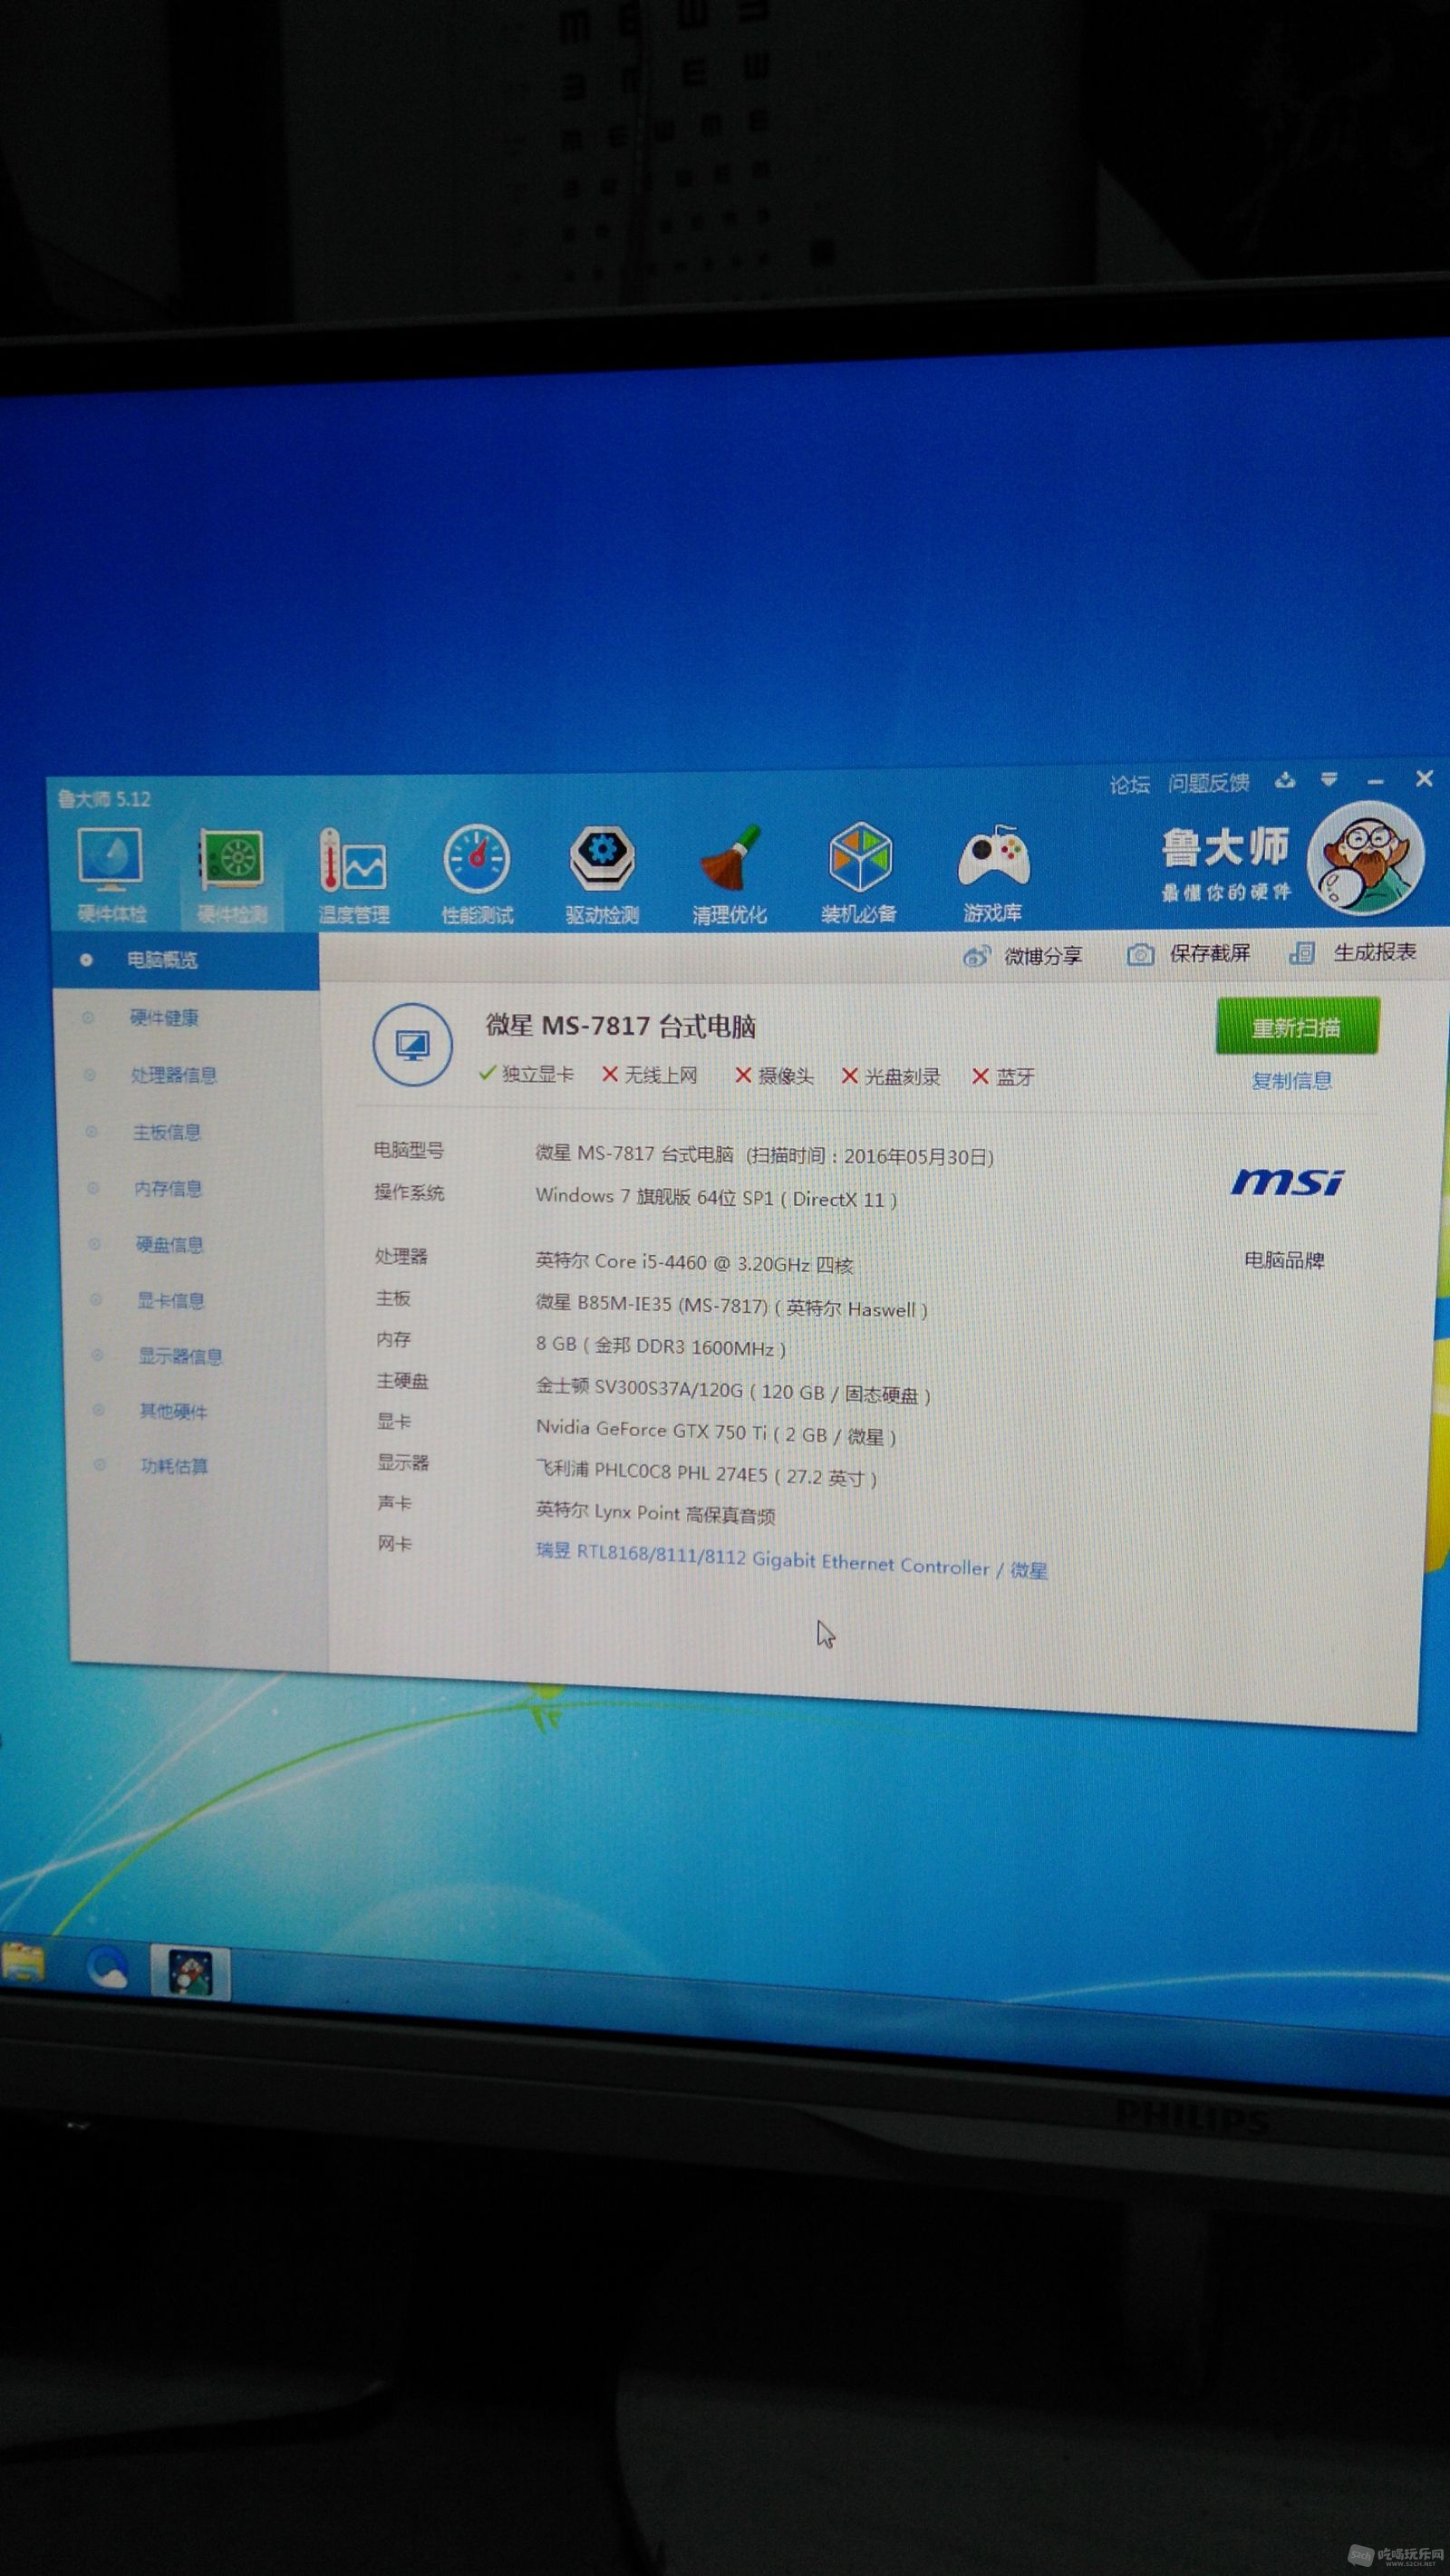Click the 金士顿 SV300S37A/120G disk text
Viewport: 1450px width, 2576px height.
[x=733, y=1390]
